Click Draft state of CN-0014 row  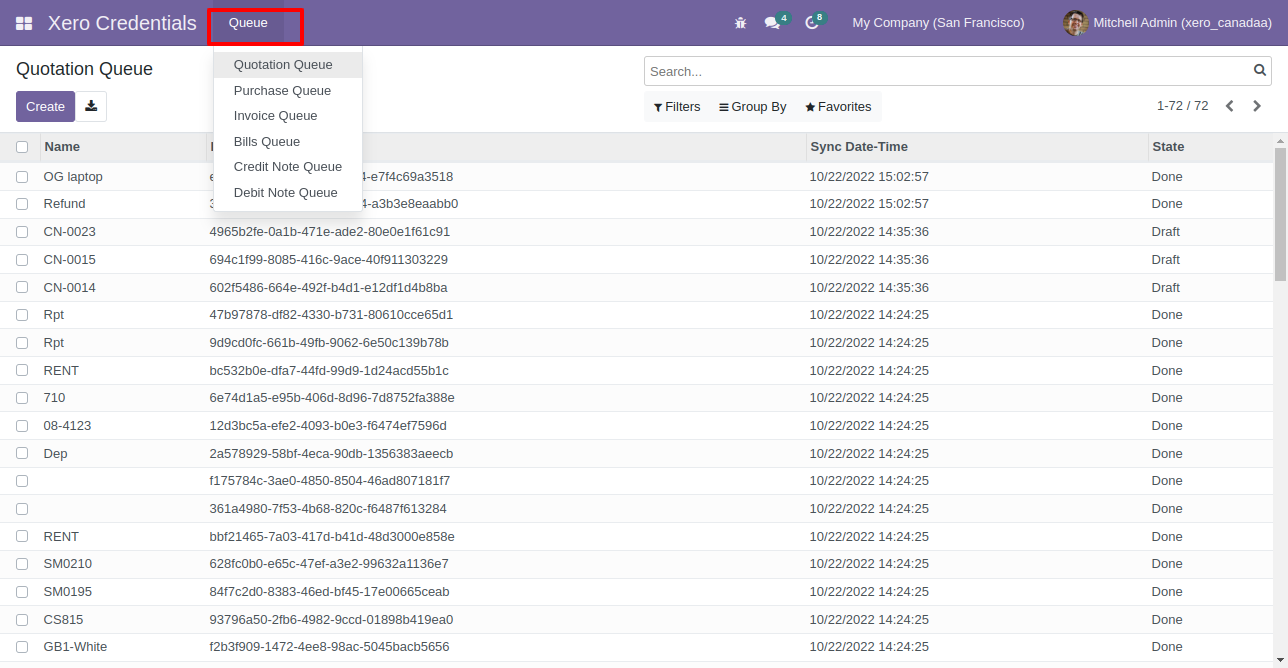[x=1166, y=288]
